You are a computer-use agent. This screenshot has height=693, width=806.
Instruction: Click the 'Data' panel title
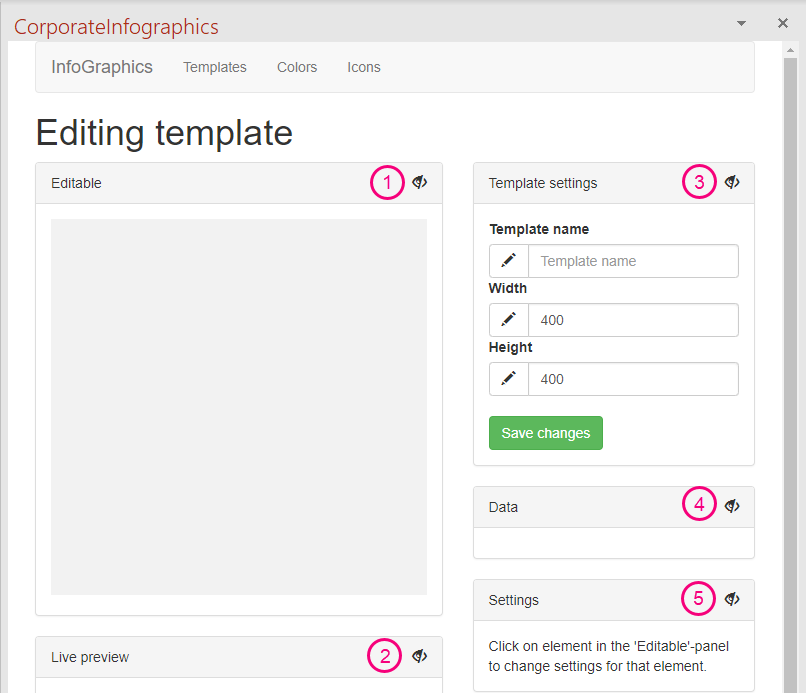[x=503, y=507]
